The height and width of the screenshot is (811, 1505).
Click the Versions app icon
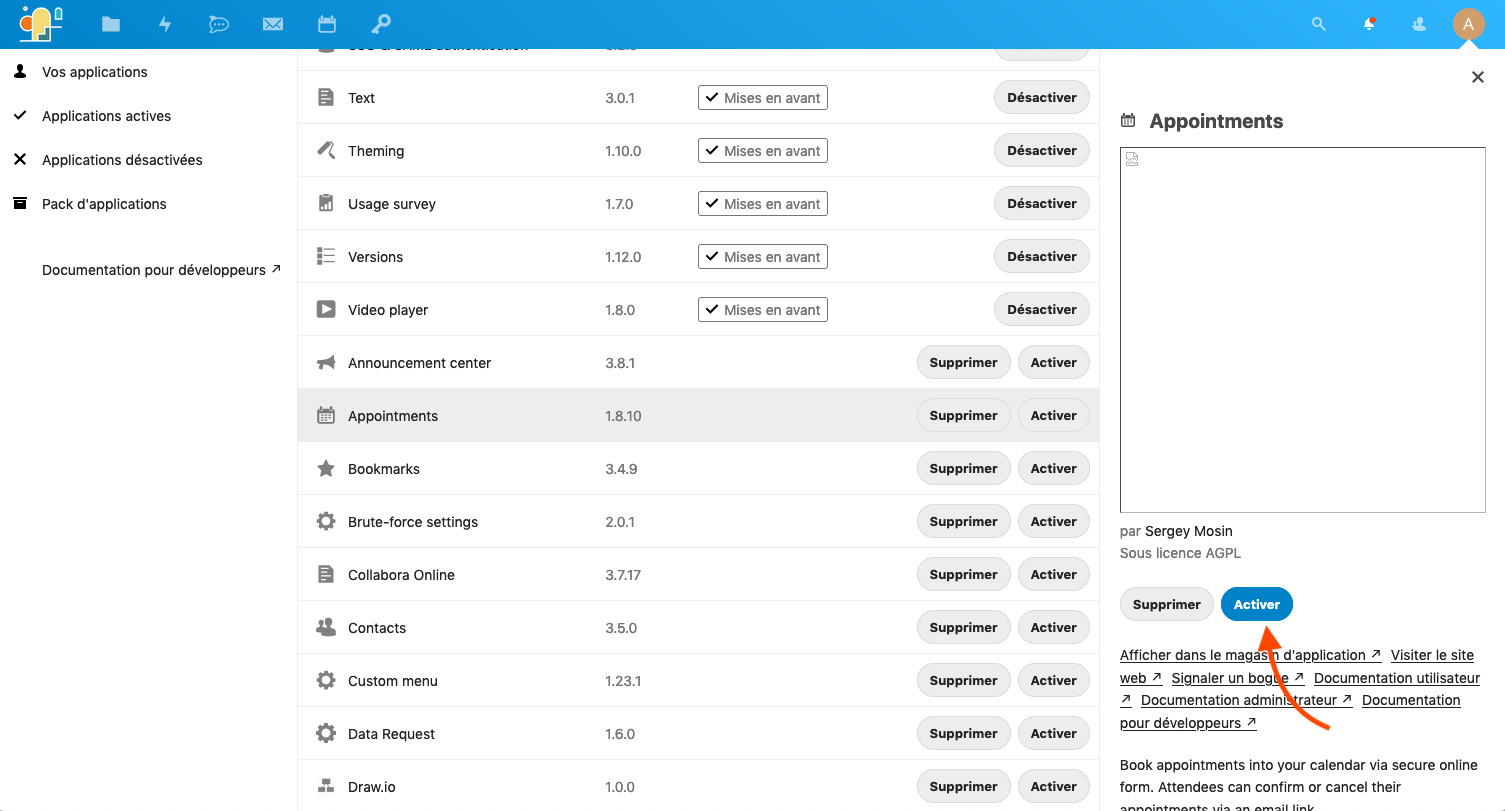tap(326, 257)
